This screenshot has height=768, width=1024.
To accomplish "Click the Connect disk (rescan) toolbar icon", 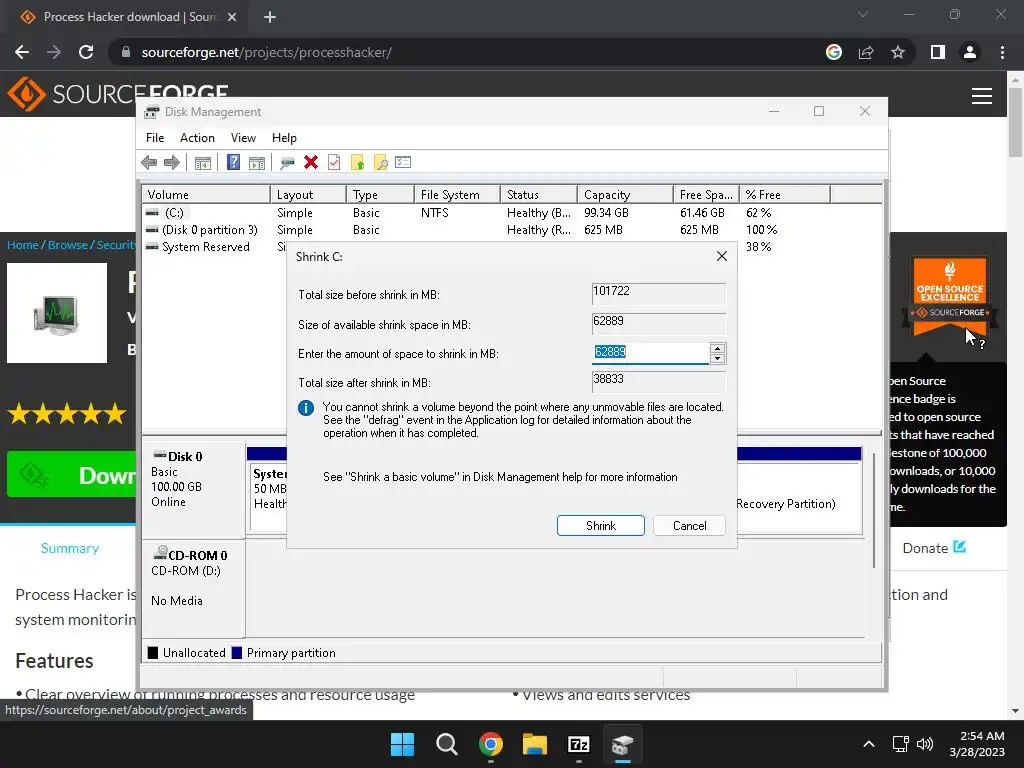I will coord(287,163).
